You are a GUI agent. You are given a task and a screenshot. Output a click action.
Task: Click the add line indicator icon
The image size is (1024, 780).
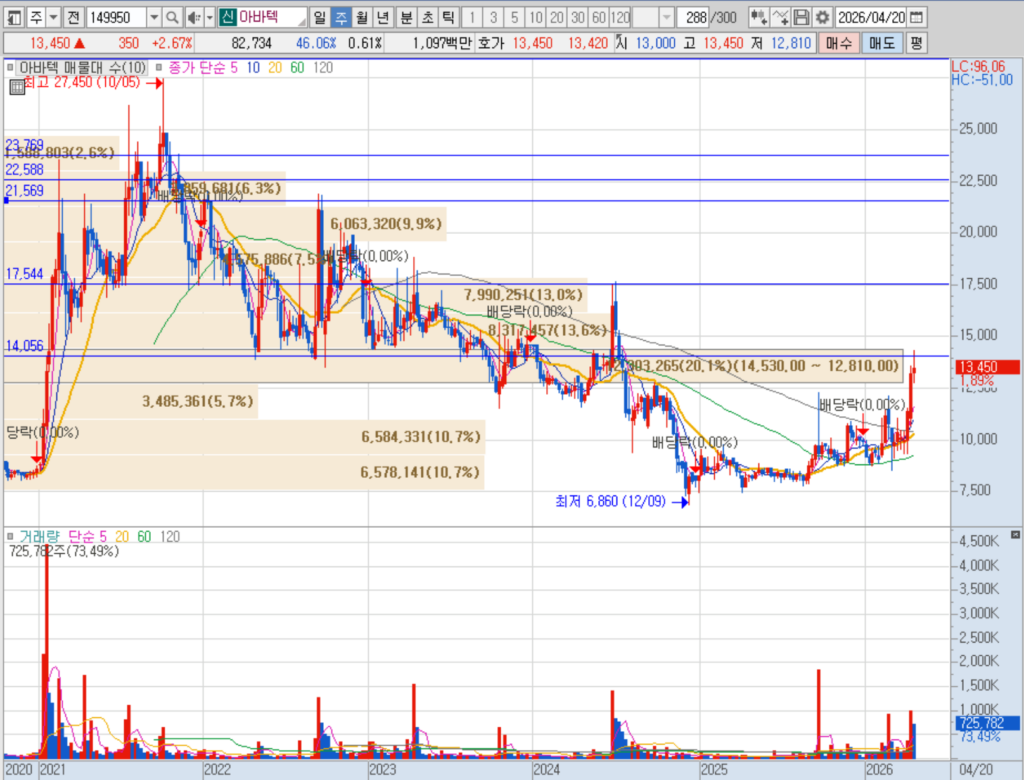pyautogui.click(x=780, y=17)
